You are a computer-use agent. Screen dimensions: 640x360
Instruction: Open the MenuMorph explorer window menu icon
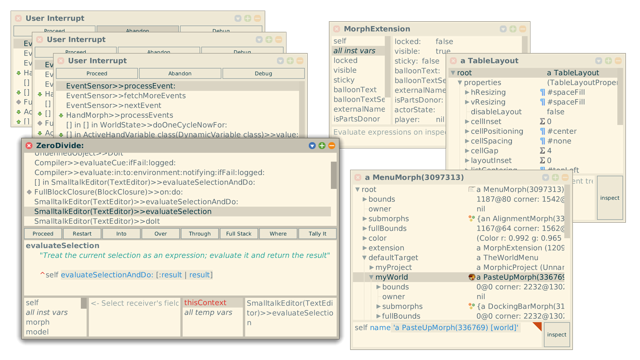pos(545,178)
